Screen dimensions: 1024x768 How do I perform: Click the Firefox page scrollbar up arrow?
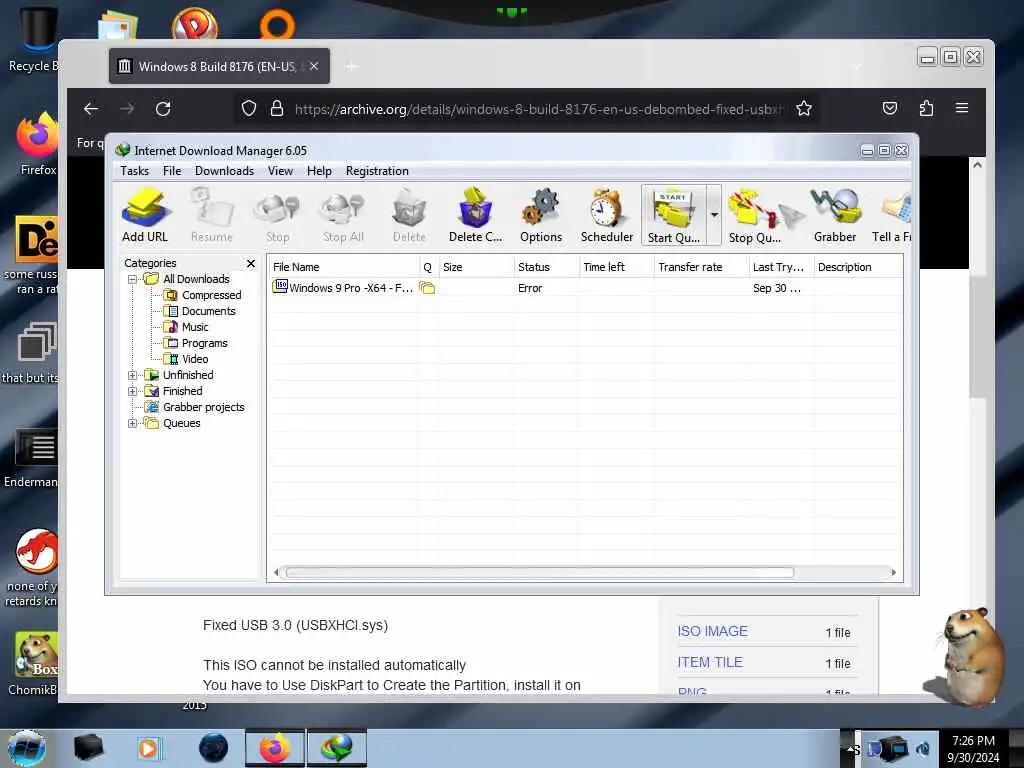click(x=977, y=166)
